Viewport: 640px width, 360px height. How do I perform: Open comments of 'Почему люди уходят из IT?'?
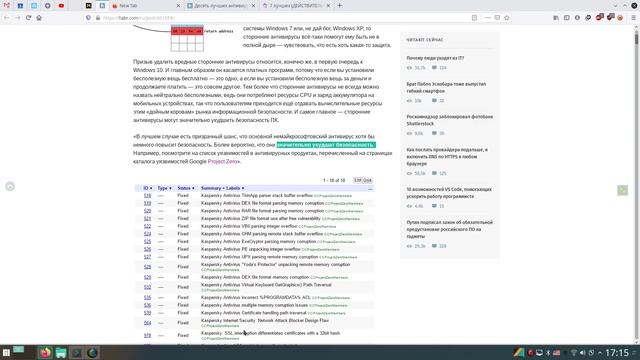point(439,68)
